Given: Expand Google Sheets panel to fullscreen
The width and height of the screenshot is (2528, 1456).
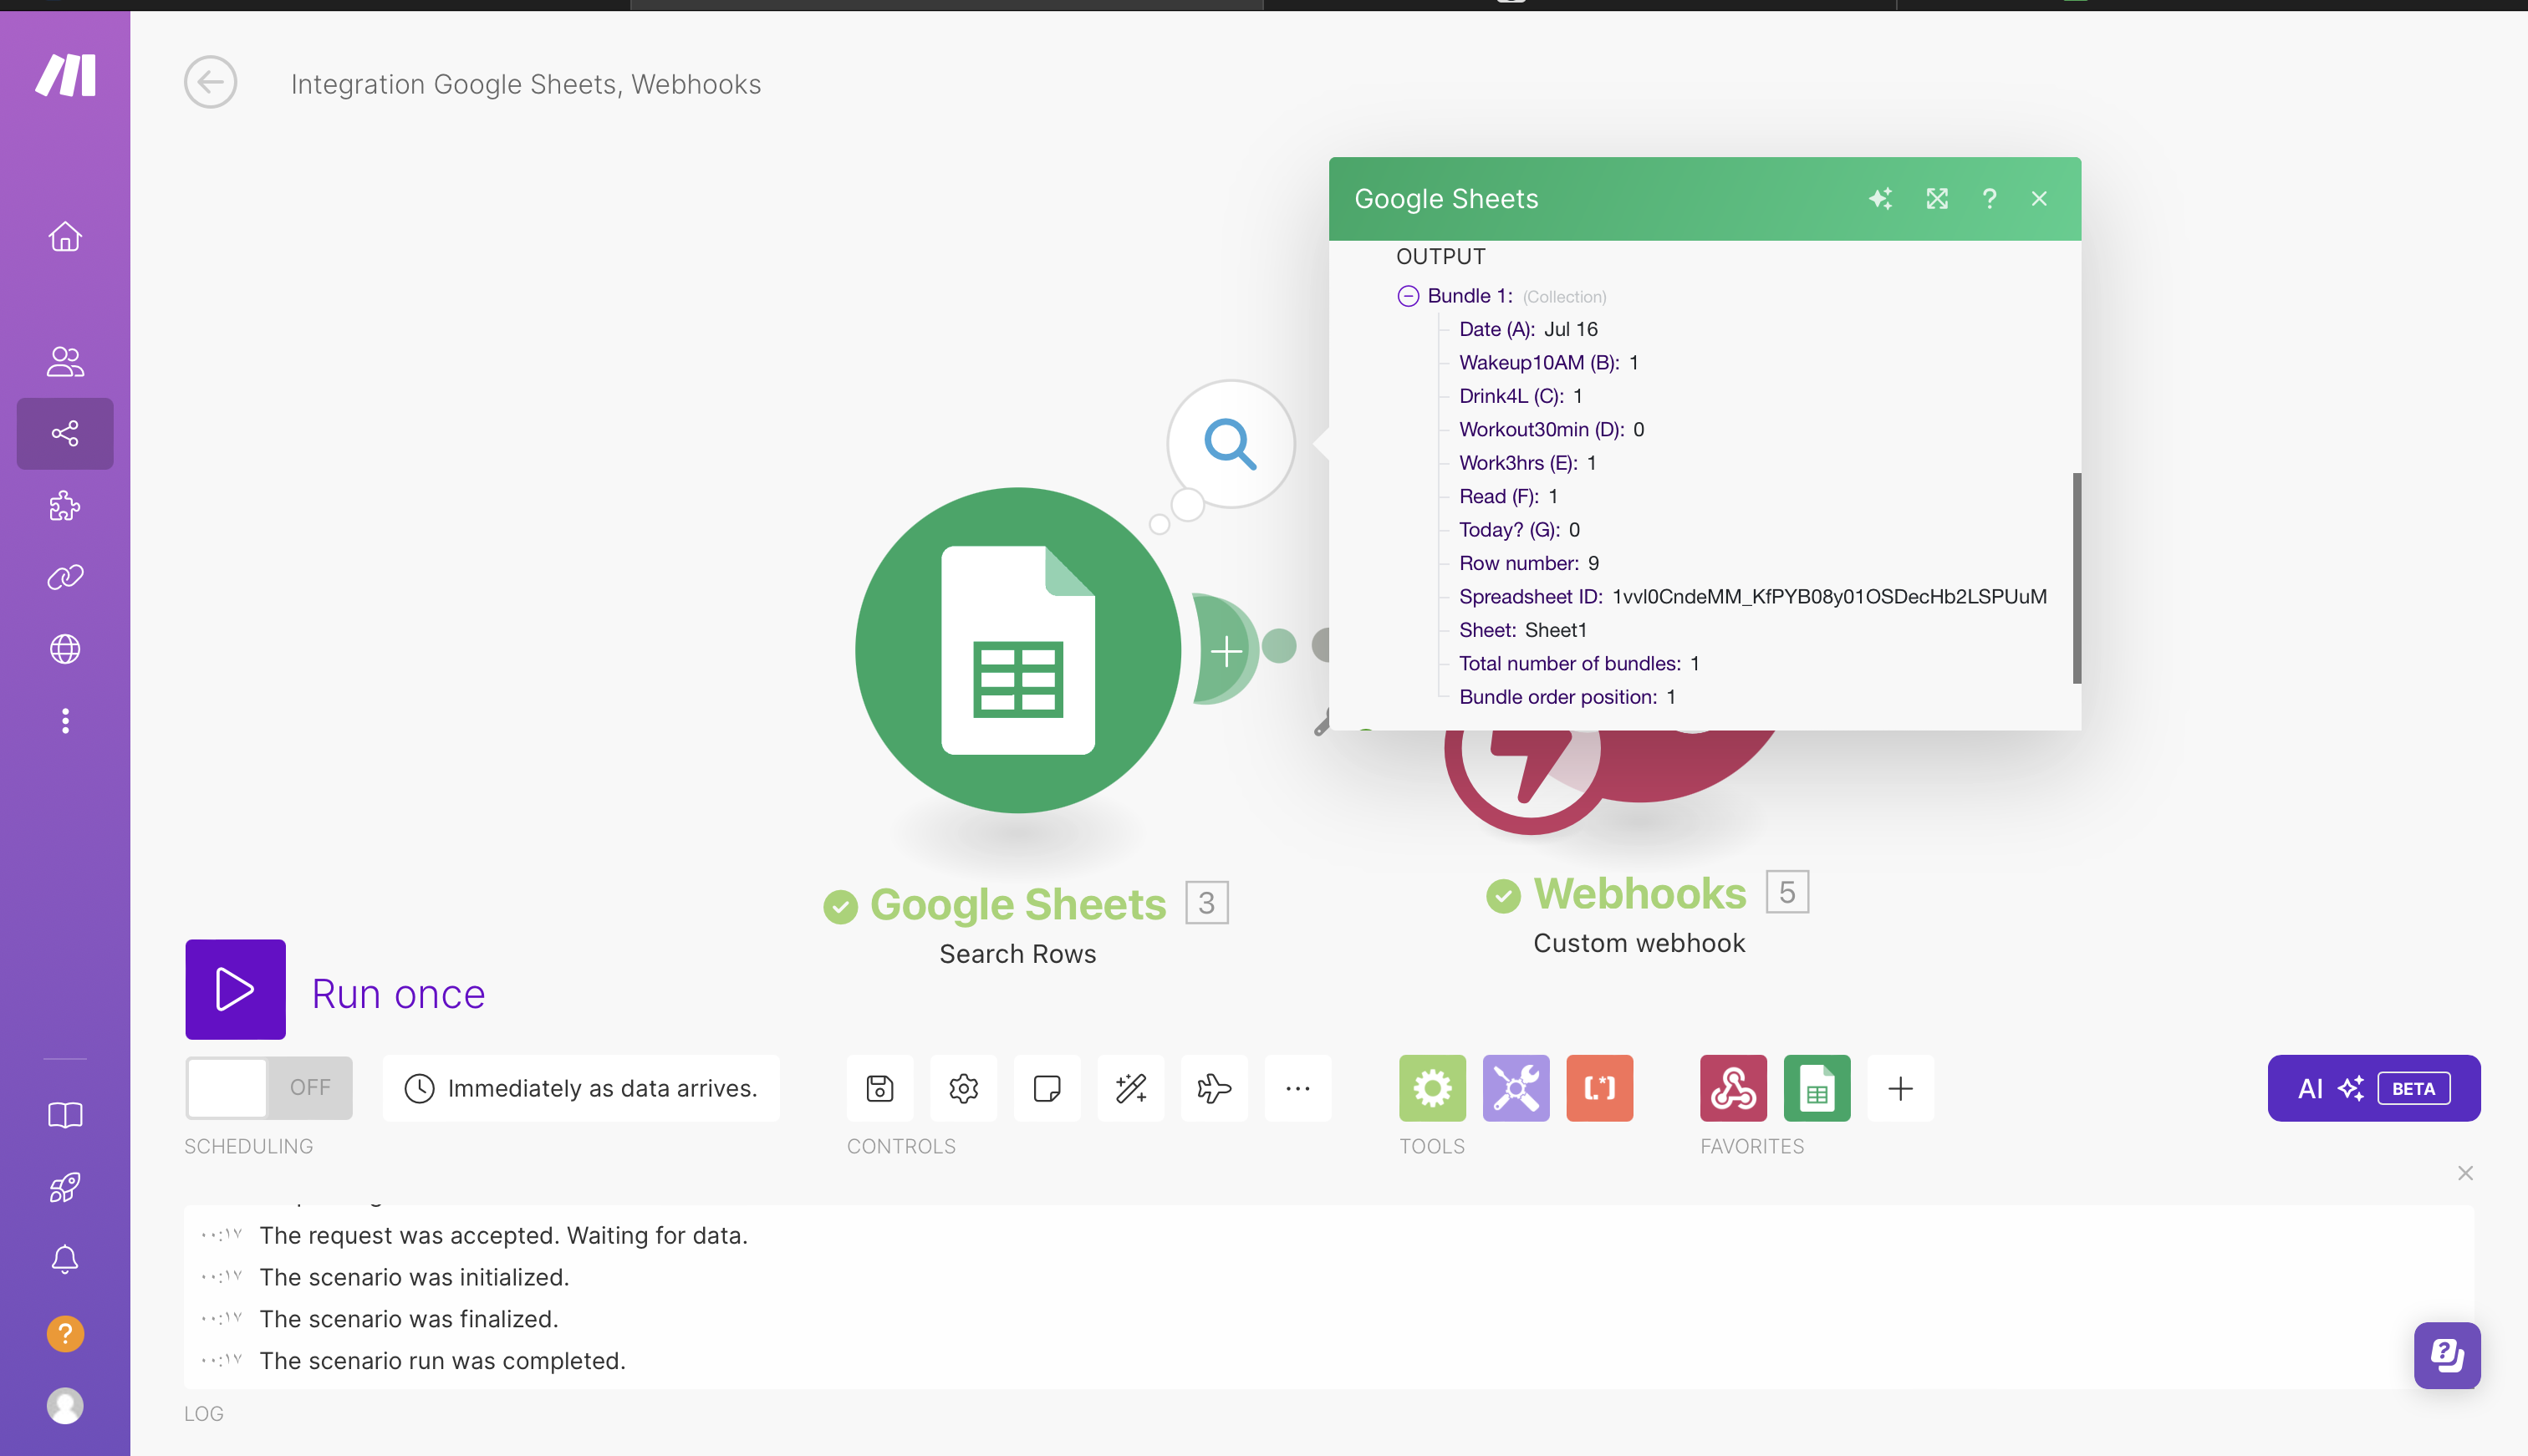Looking at the screenshot, I should [x=1937, y=199].
